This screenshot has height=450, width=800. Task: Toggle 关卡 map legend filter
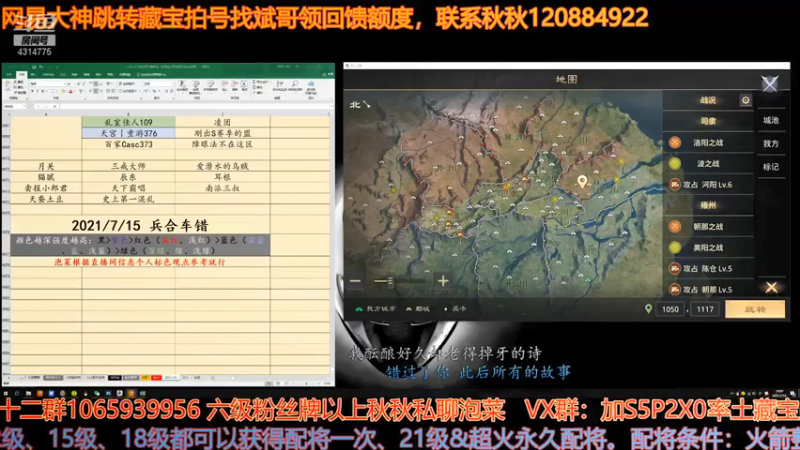(x=455, y=309)
